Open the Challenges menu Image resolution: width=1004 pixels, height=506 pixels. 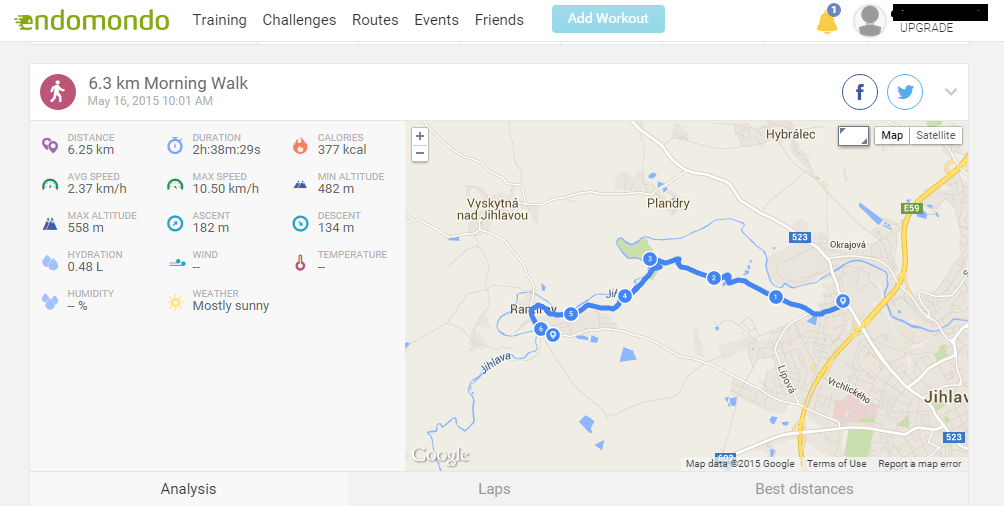[299, 20]
